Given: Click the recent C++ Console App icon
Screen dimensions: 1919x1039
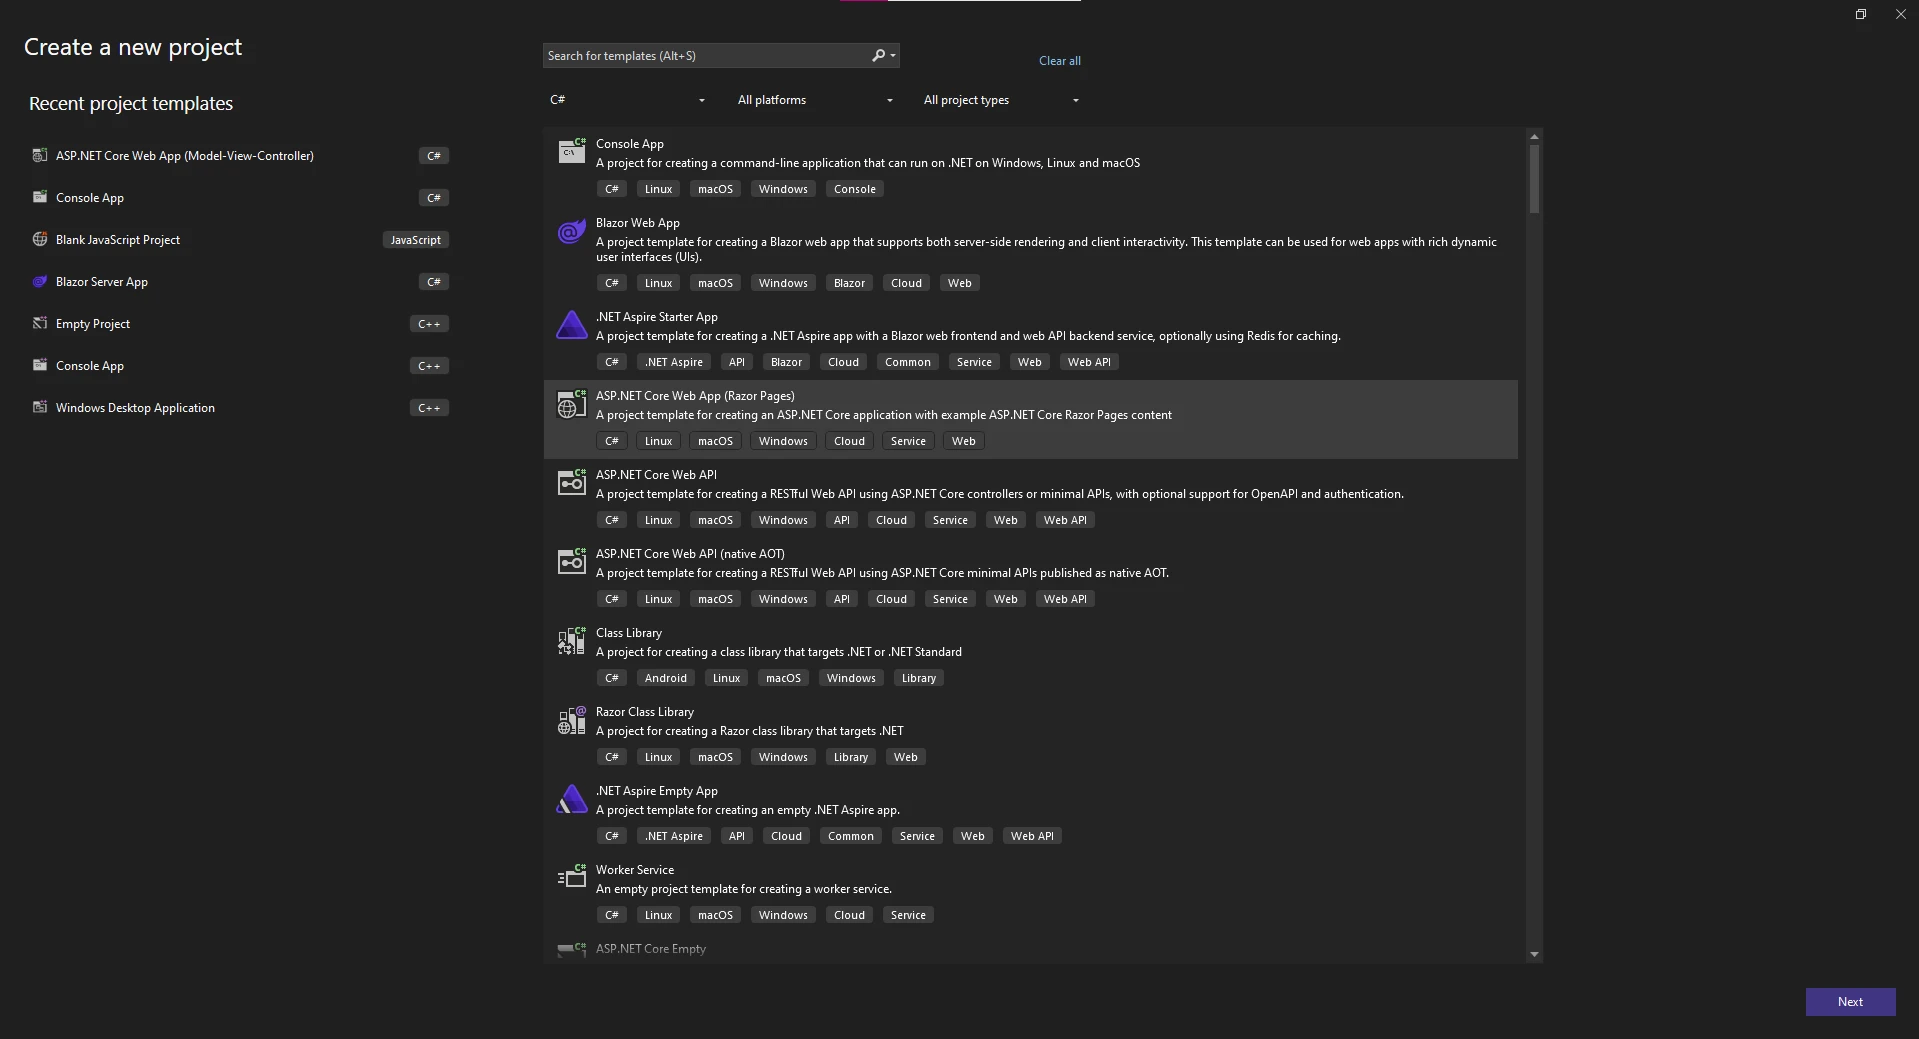Looking at the screenshot, I should 40,365.
